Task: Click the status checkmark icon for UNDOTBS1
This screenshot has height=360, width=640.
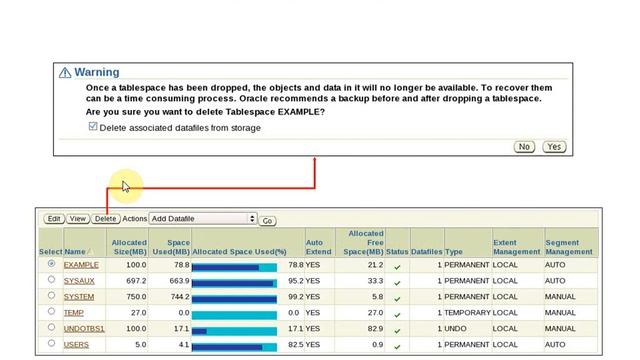Action: click(397, 331)
